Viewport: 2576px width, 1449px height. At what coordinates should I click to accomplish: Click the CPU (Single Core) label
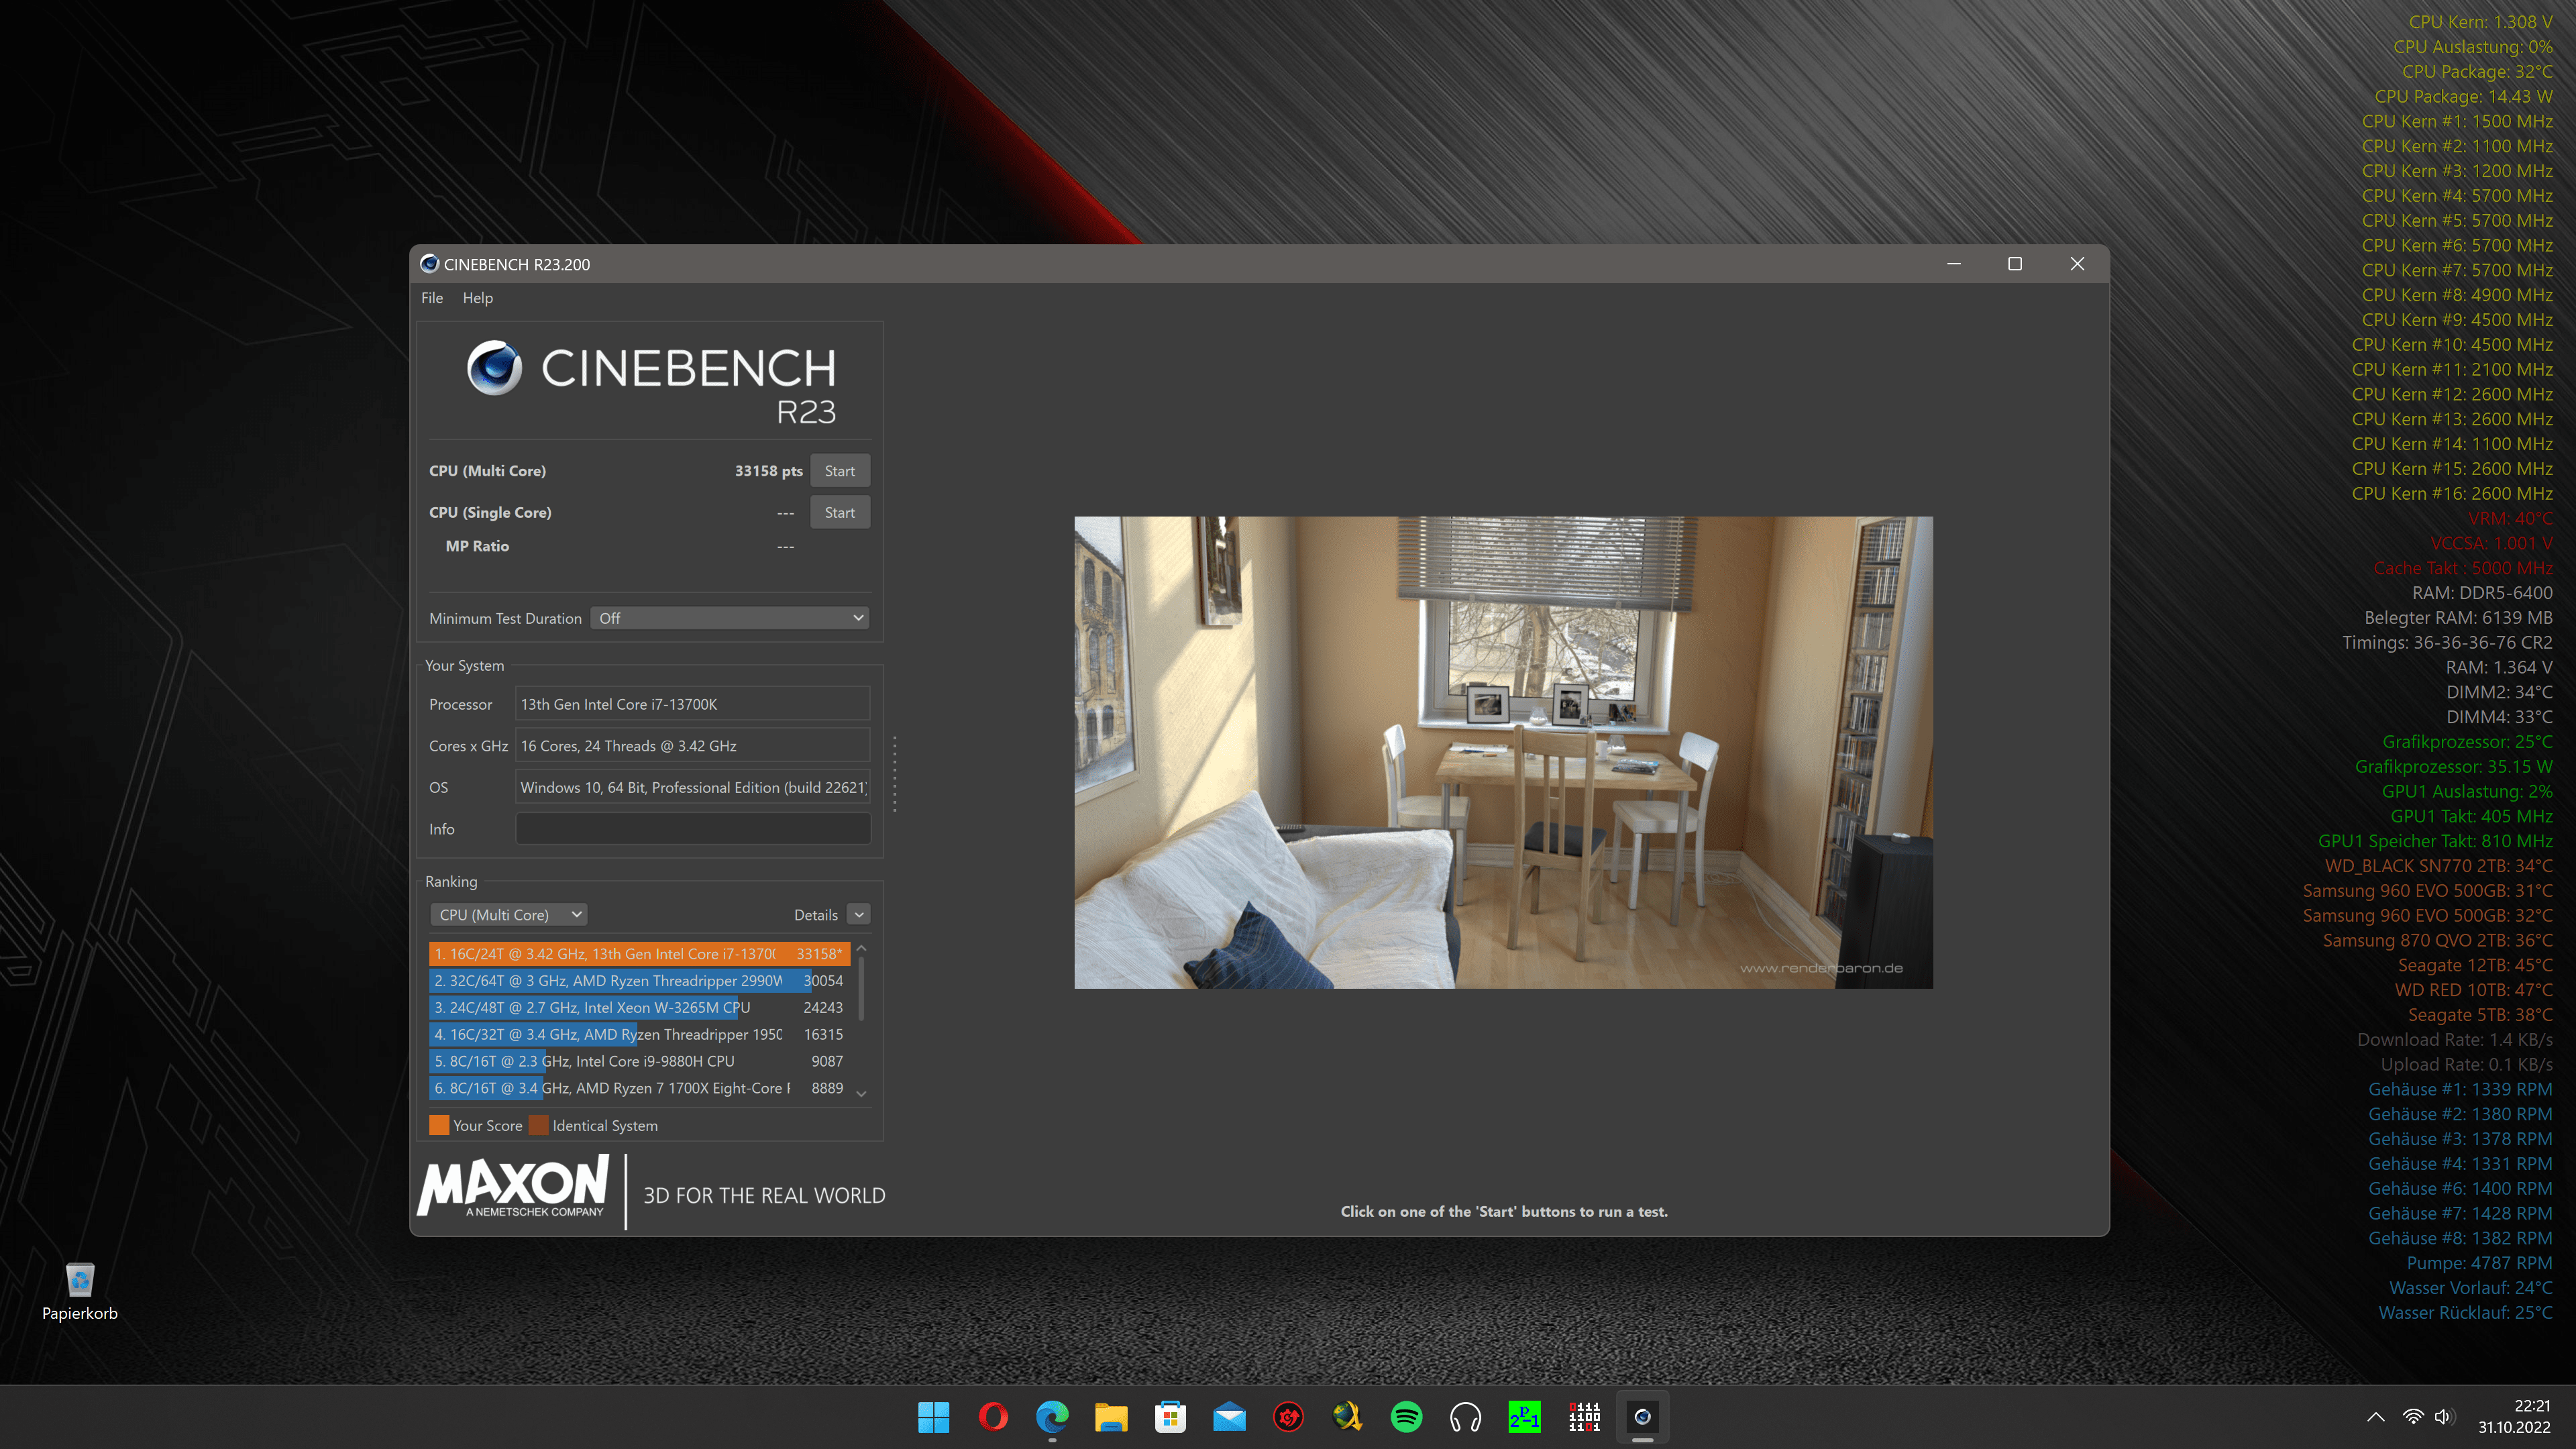(x=490, y=513)
